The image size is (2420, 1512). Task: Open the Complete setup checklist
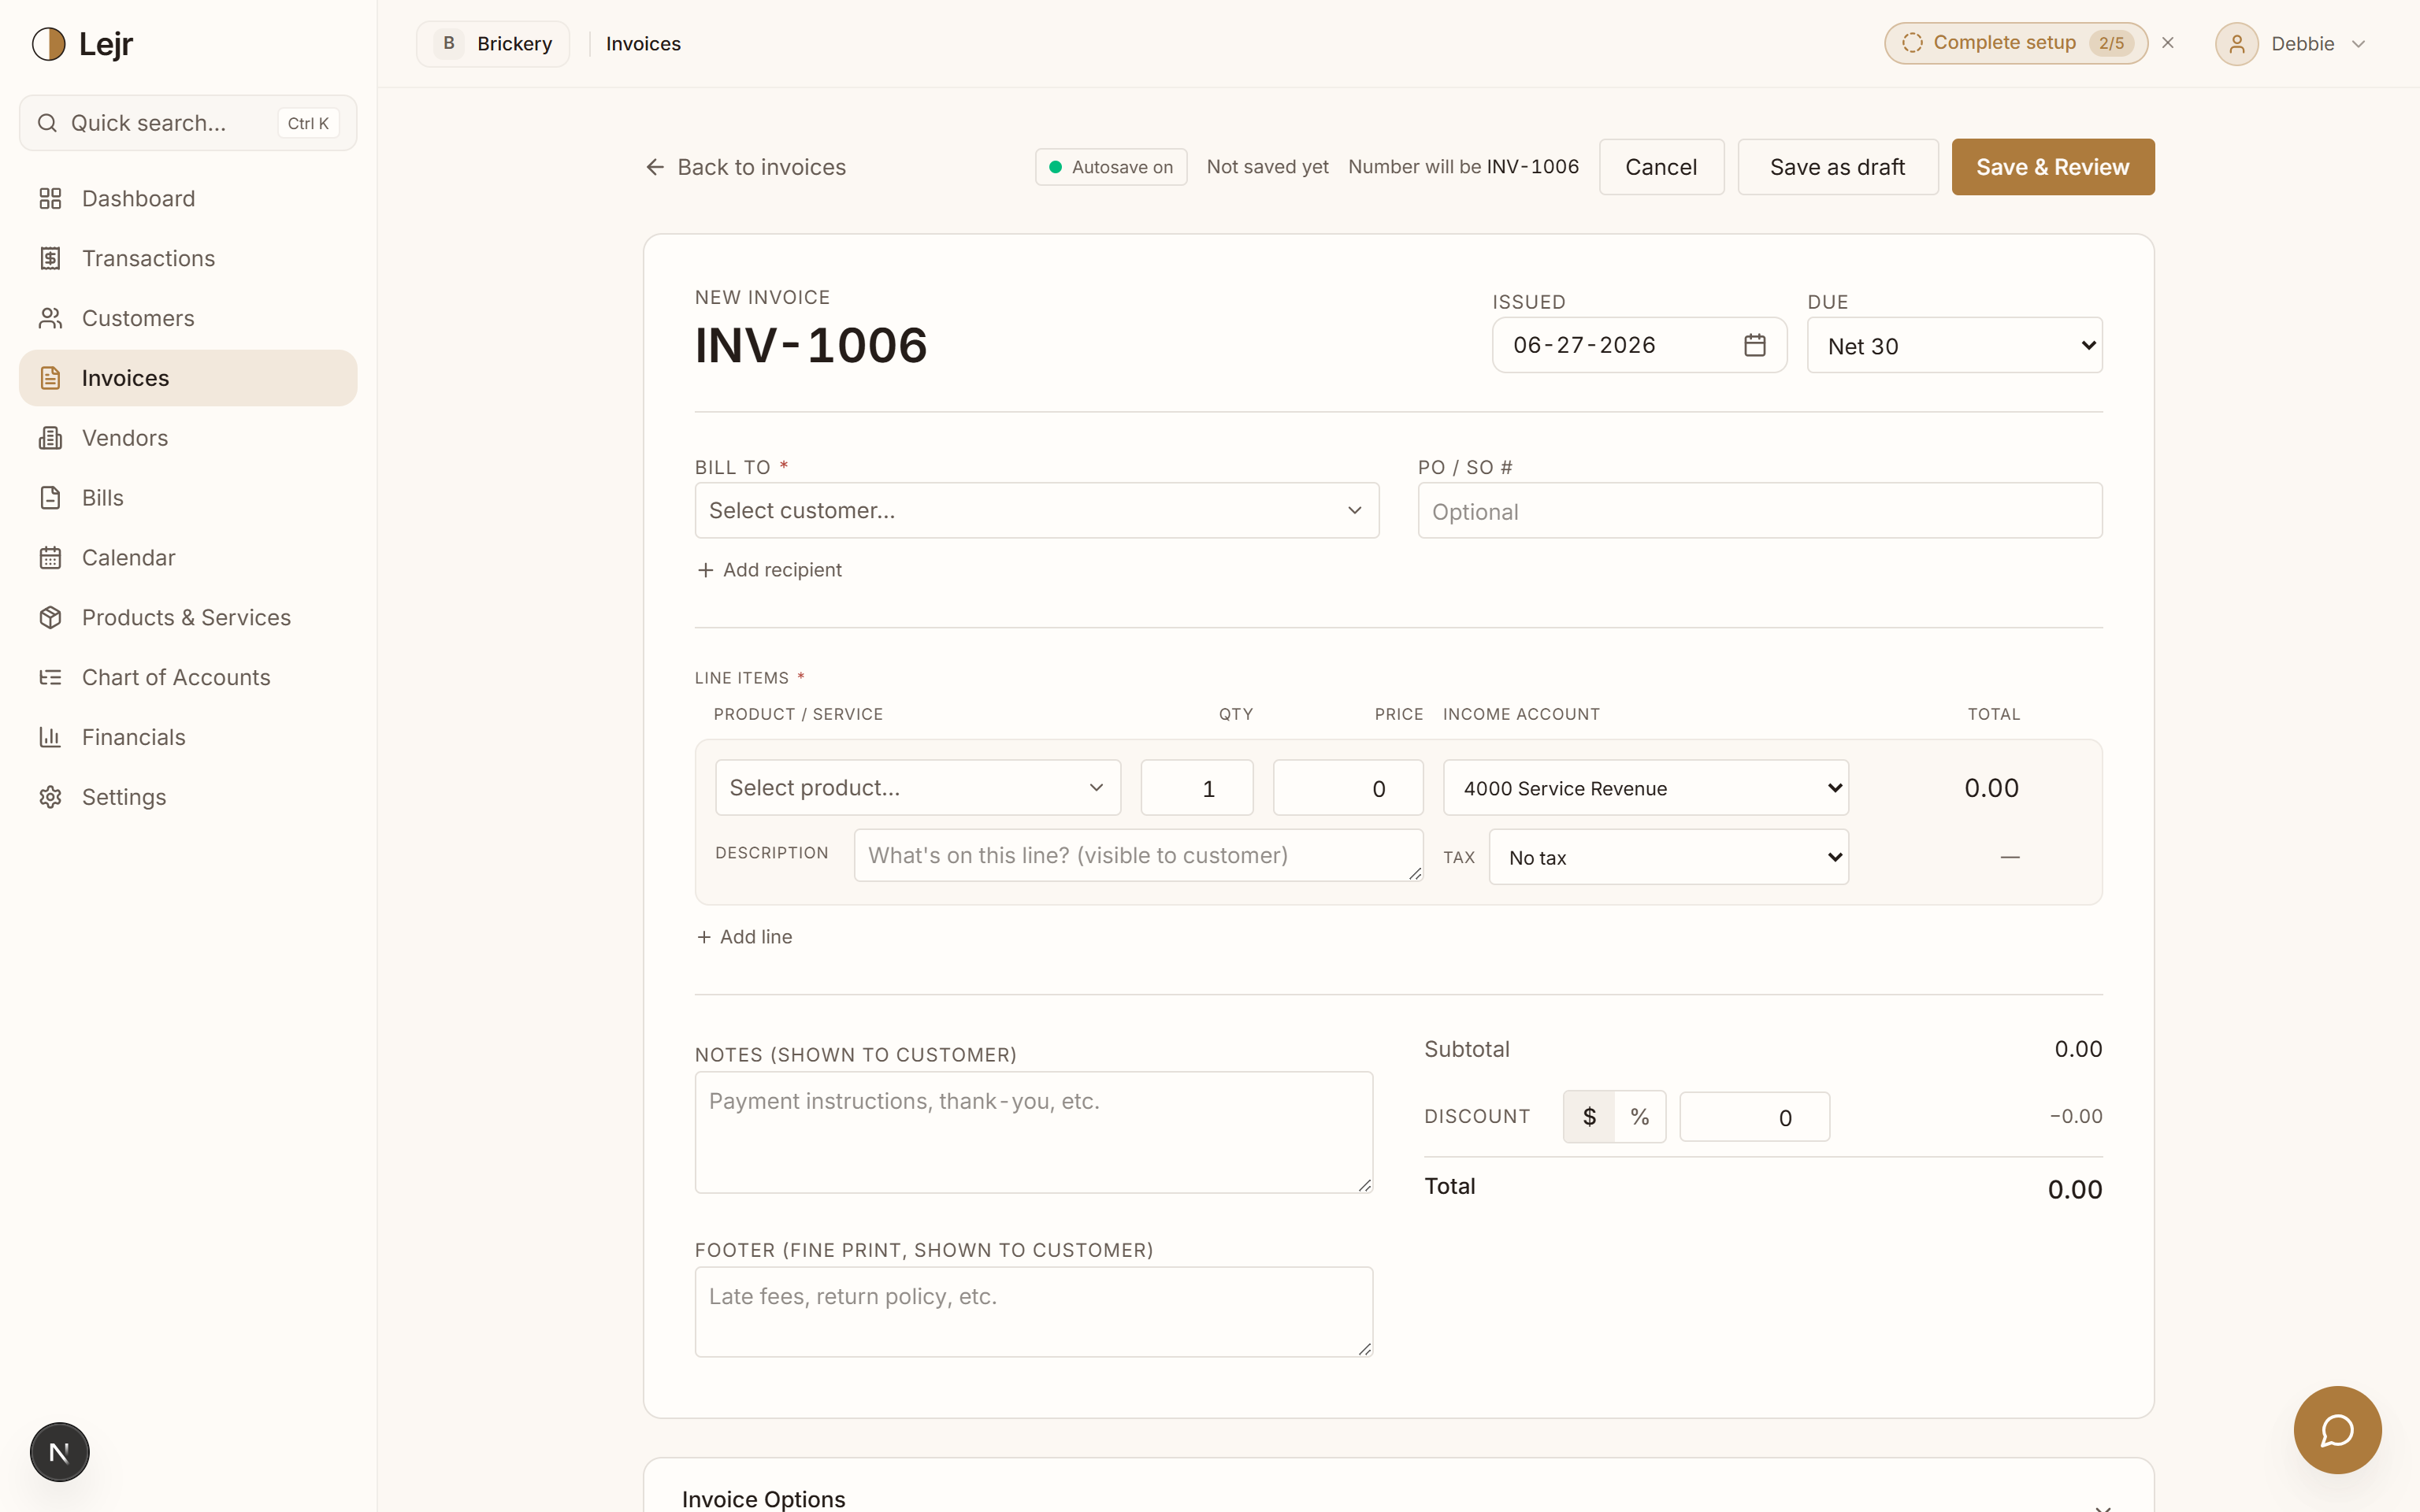tap(2016, 43)
